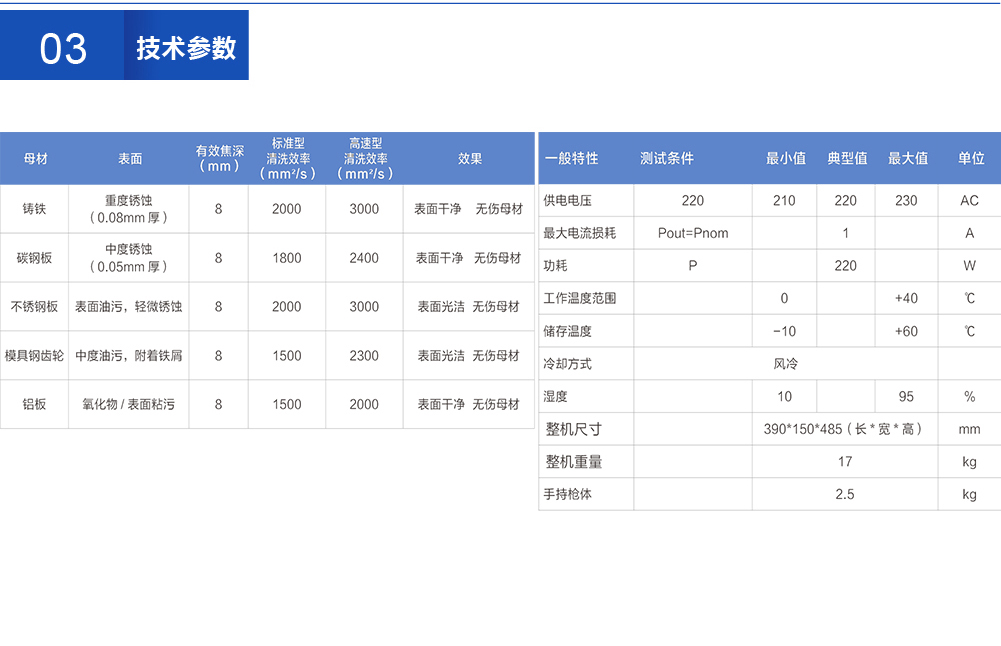Click the 表面油污，轻微锈蚀 cell
Screen dimensions: 1001x646
(128, 306)
